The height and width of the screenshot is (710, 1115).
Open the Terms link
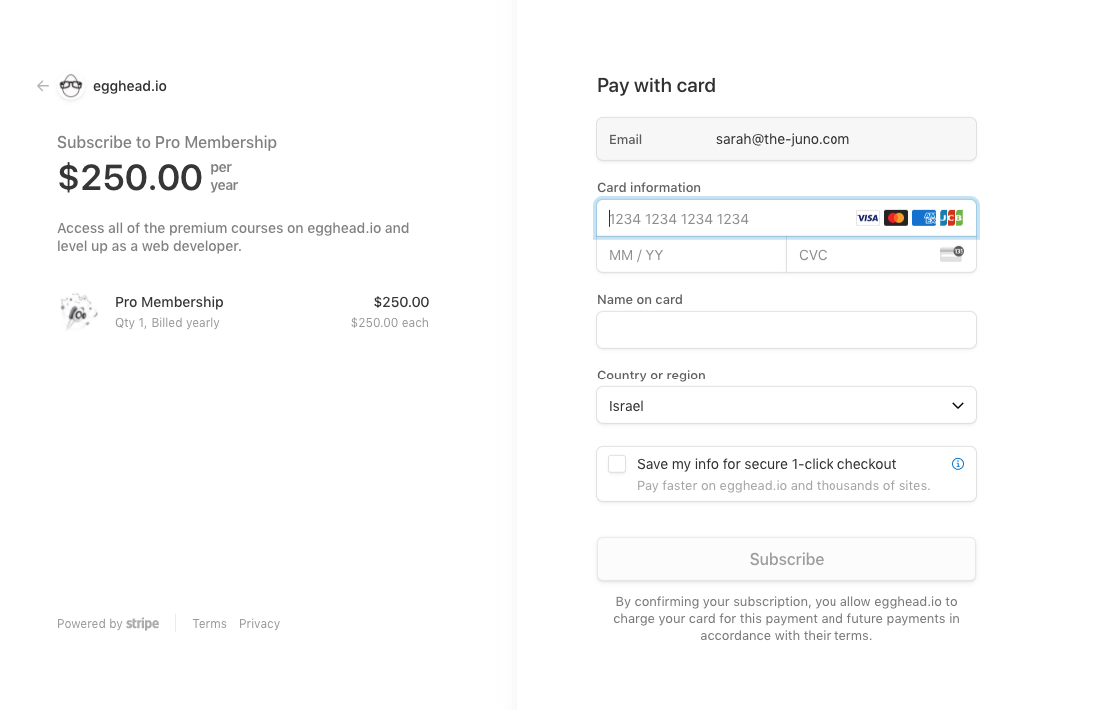209,624
